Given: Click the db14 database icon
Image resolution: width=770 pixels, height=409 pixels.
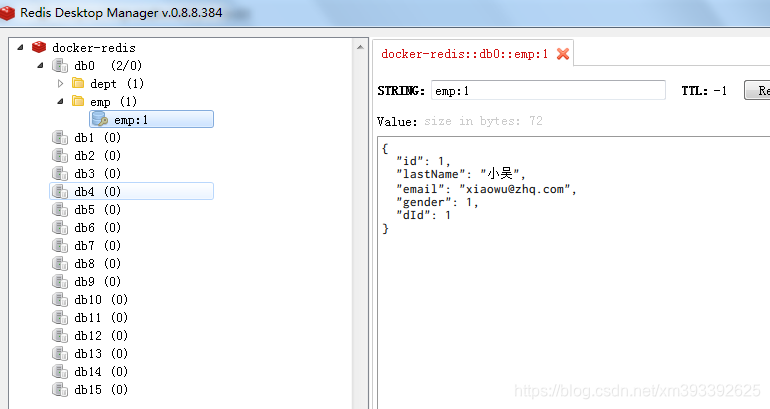Looking at the screenshot, I should point(59,372).
